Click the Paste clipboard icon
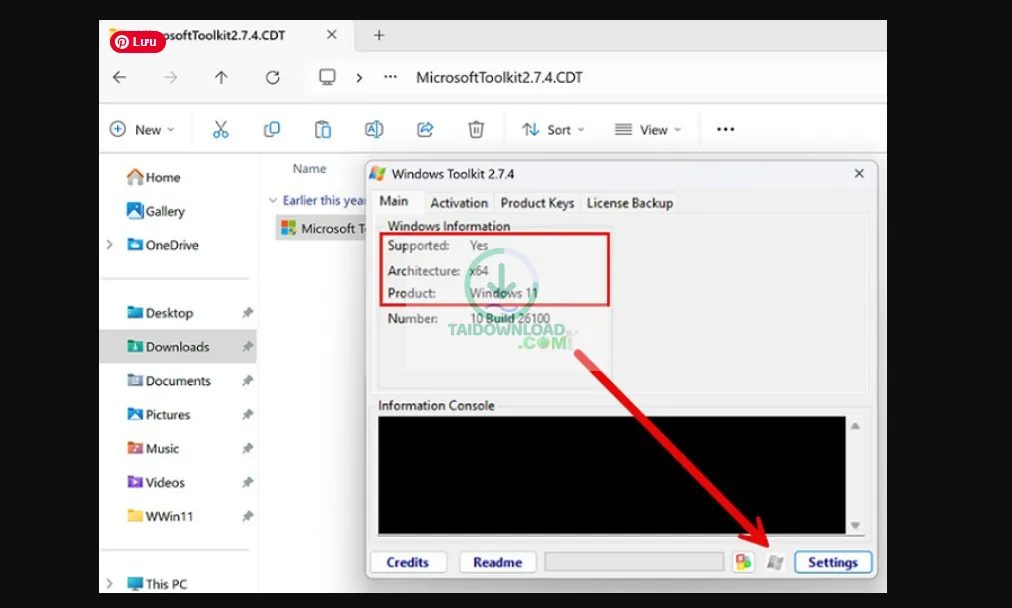The width and height of the screenshot is (1012, 608). tap(323, 129)
